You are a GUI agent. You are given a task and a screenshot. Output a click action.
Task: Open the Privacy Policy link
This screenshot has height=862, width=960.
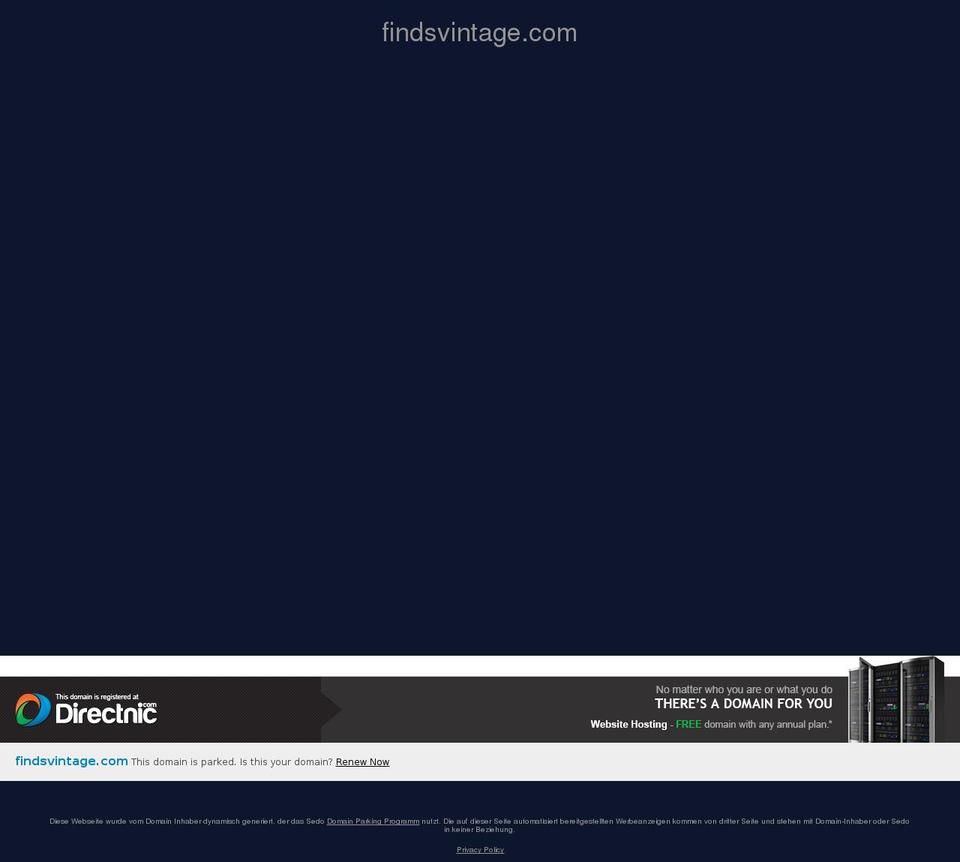480,850
